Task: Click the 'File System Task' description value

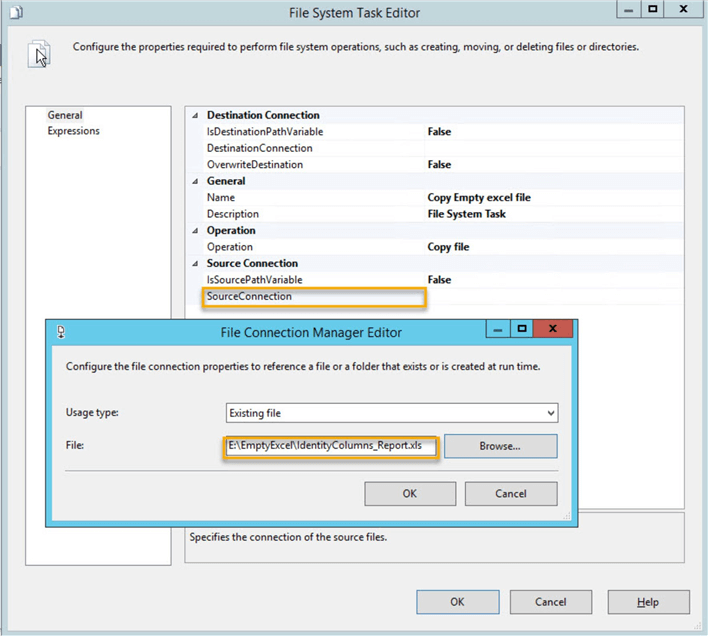Action: tap(466, 214)
